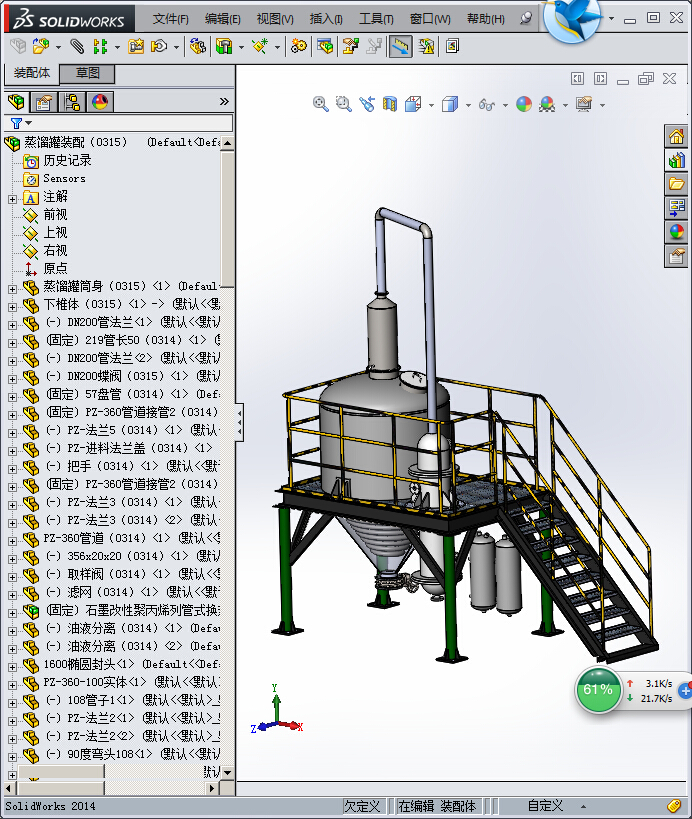Click the zoom to area icon
Image resolution: width=692 pixels, height=819 pixels.
[343, 104]
